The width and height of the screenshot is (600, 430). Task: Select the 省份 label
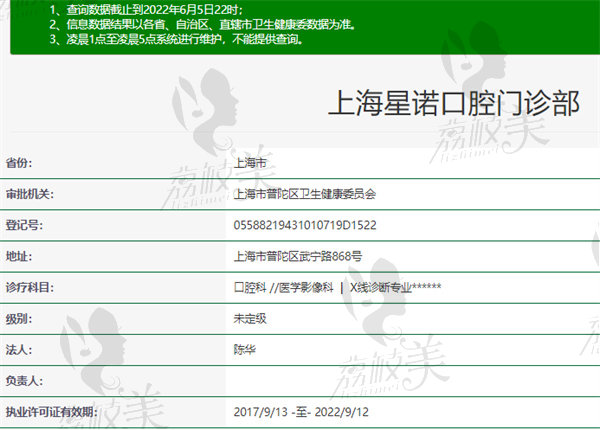click(19, 163)
